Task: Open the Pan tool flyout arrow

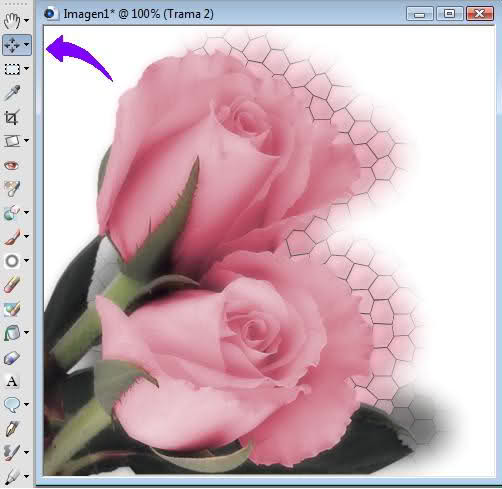Action: click(x=26, y=20)
